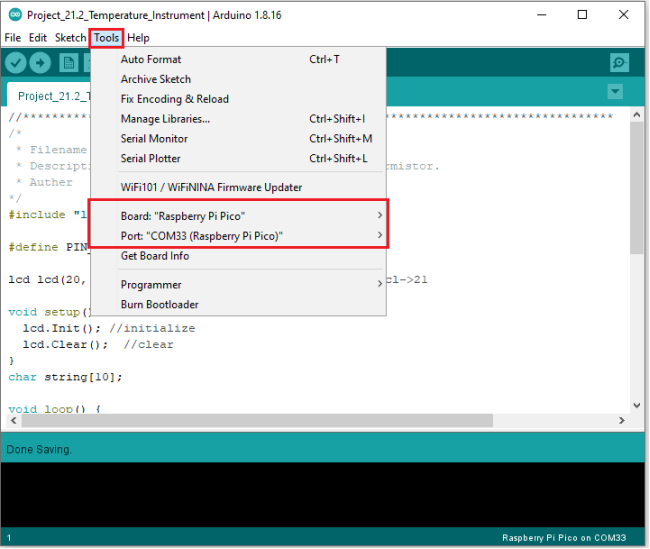This screenshot has height=549, width=650.
Task: Open the Serial Monitor magnifier icon
Action: [x=619, y=63]
